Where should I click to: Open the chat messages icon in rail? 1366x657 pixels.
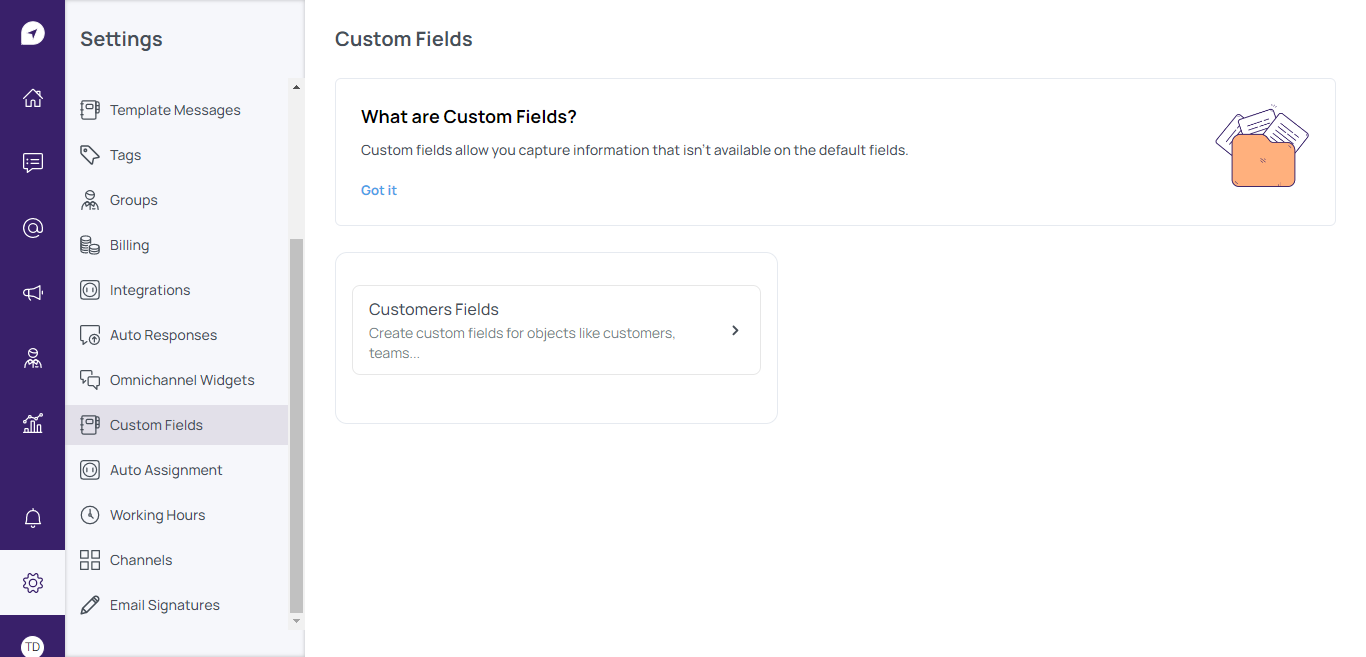33,163
